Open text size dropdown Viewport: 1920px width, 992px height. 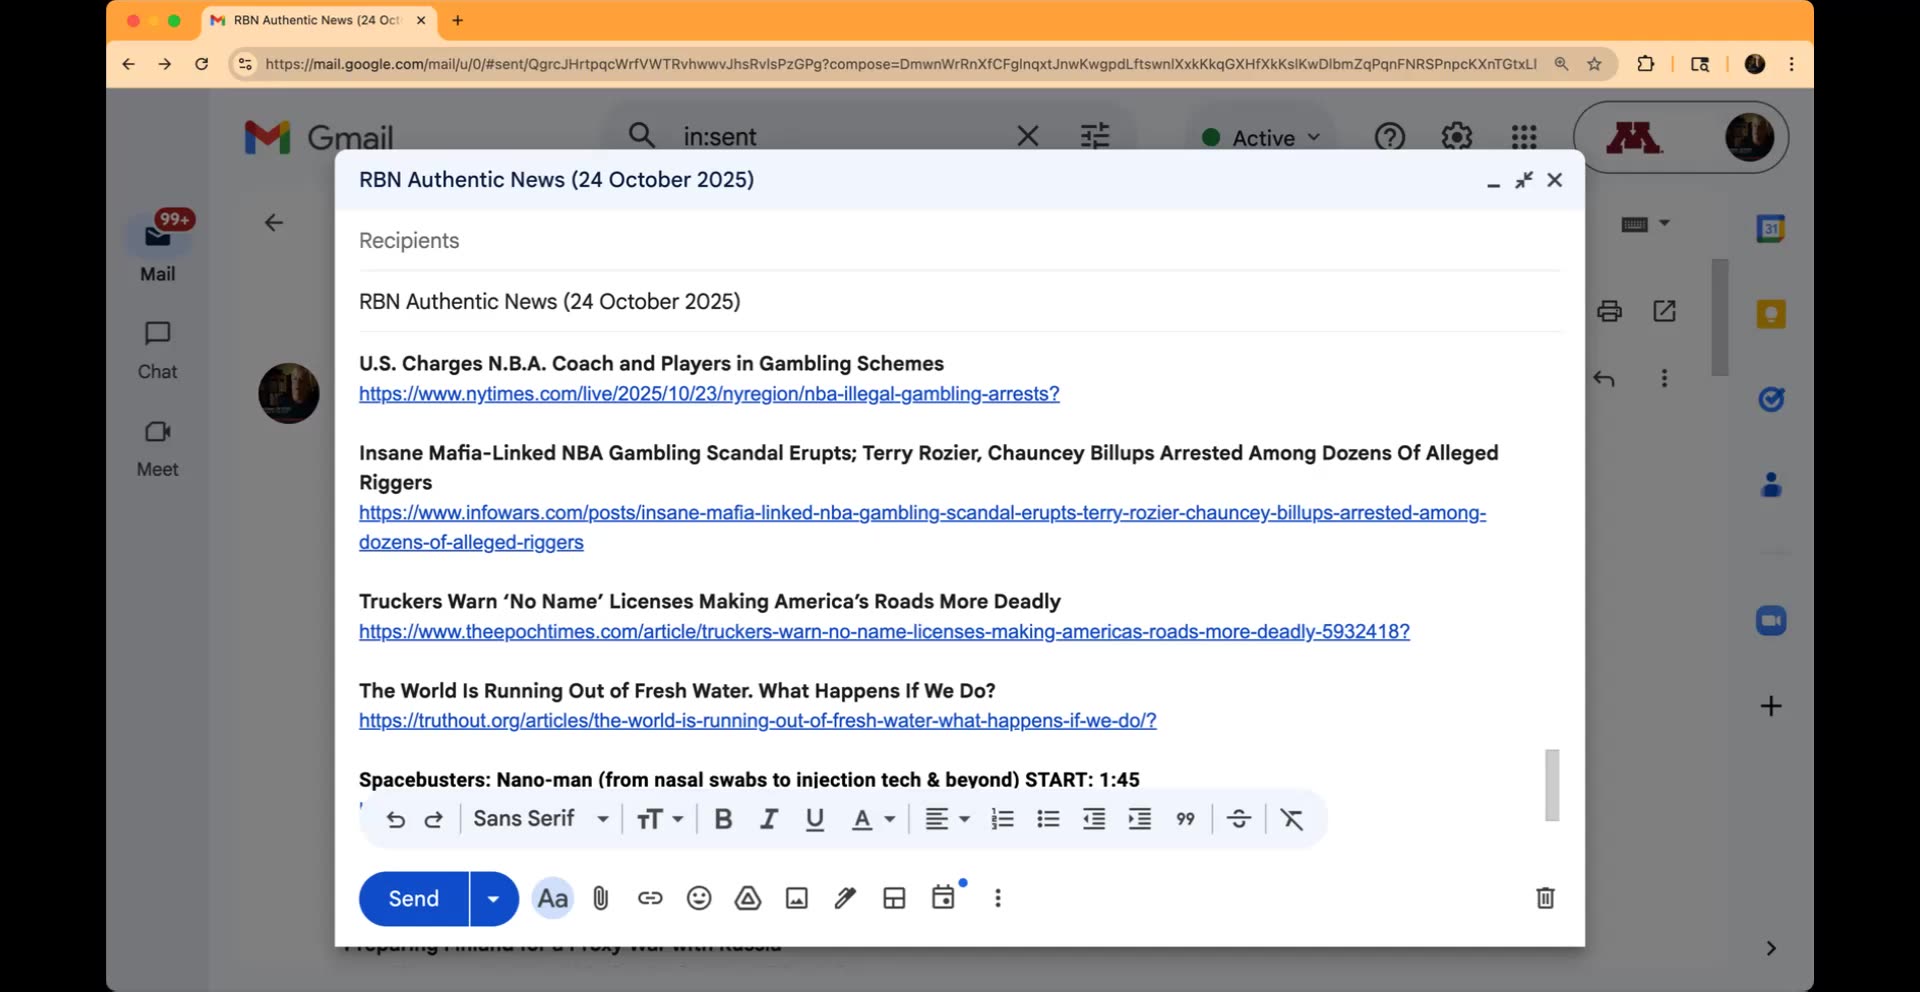pyautogui.click(x=660, y=819)
